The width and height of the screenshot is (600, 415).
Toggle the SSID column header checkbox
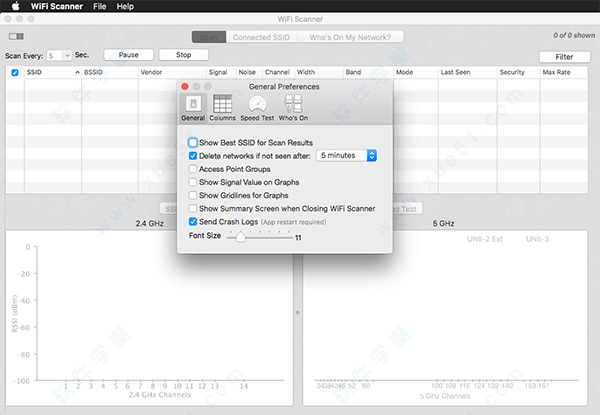[15, 72]
